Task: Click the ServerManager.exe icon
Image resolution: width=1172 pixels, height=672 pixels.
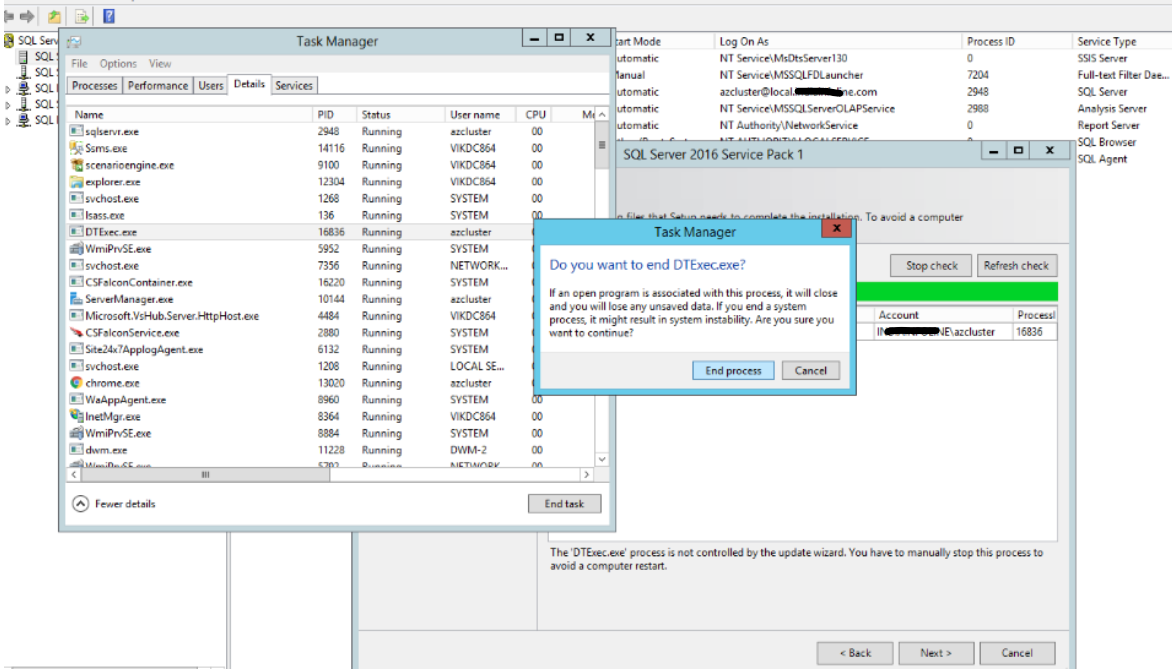Action: point(76,299)
